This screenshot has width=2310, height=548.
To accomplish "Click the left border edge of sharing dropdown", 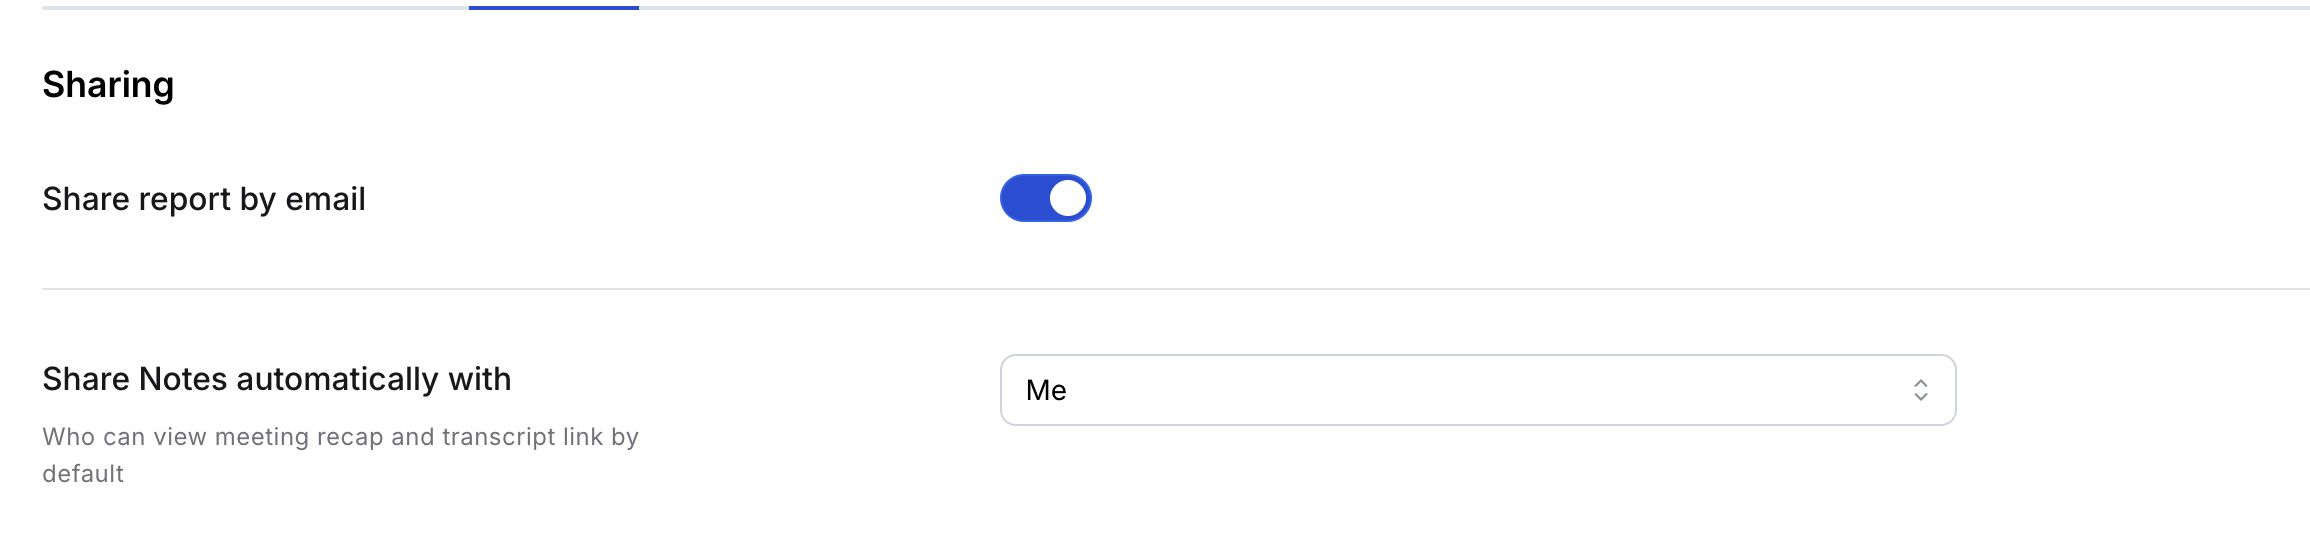I will click(x=1002, y=390).
